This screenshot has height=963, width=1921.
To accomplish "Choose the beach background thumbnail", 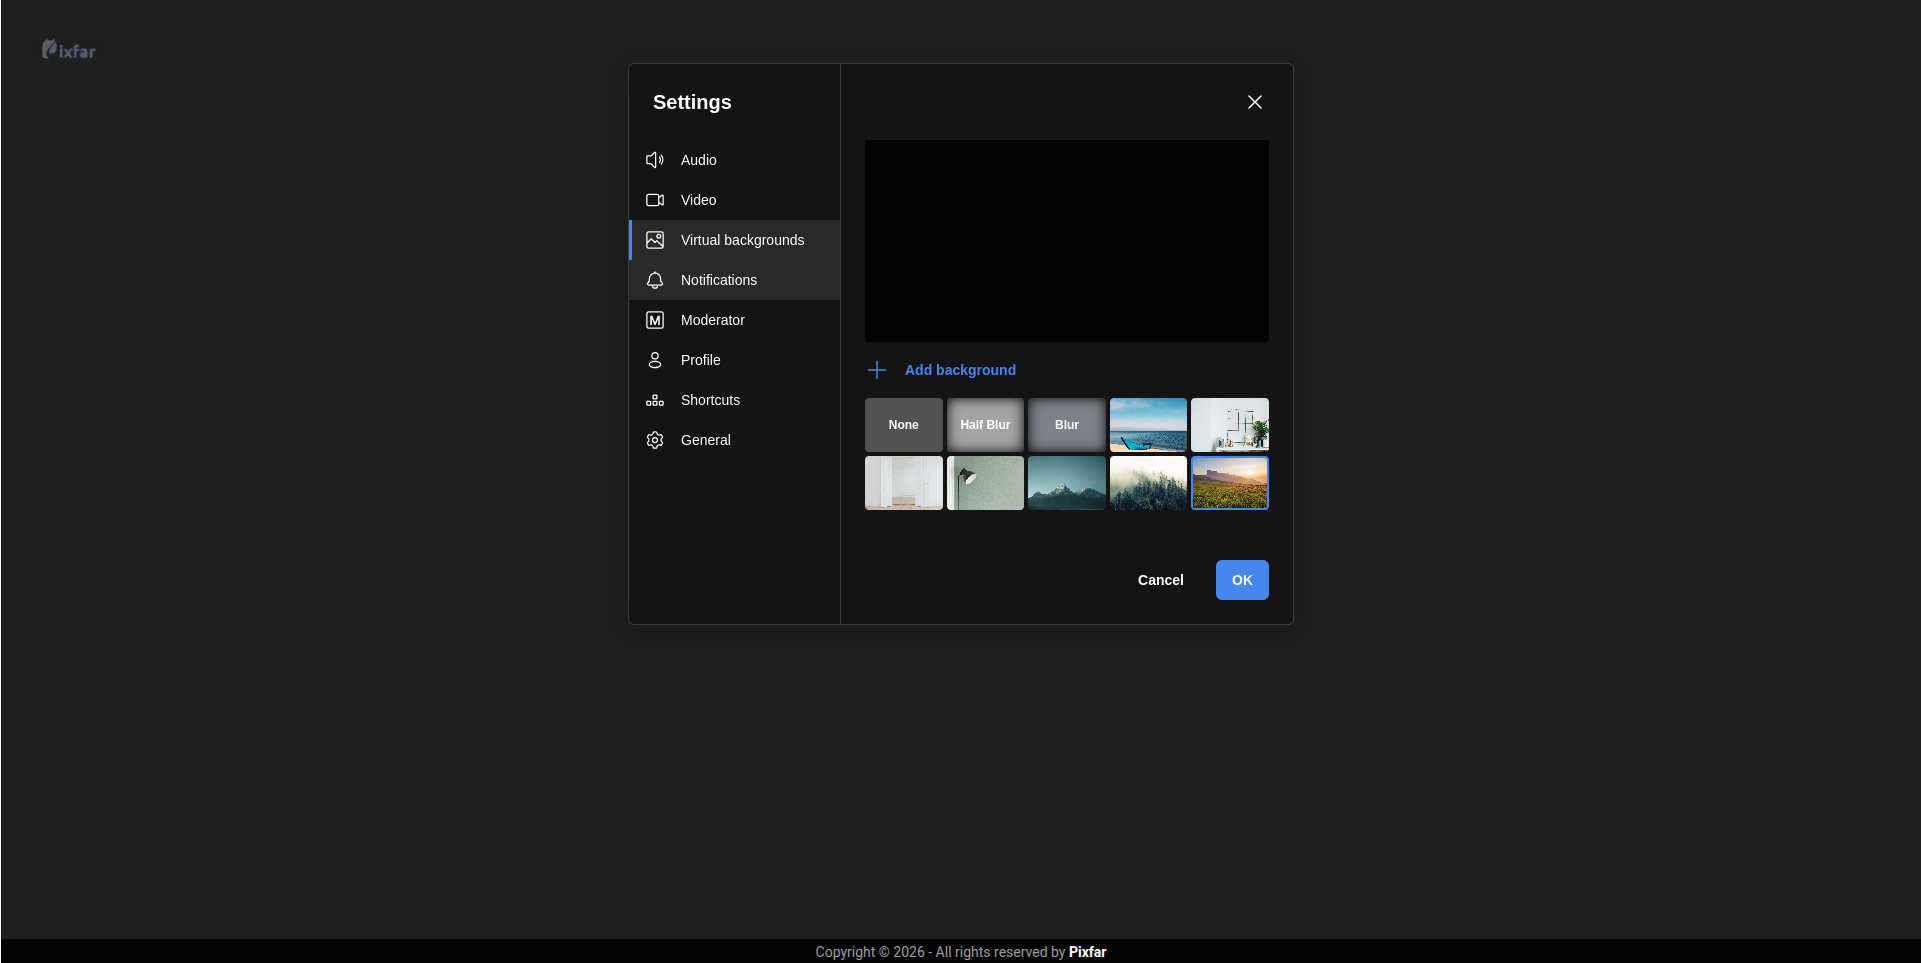I will coord(1147,424).
